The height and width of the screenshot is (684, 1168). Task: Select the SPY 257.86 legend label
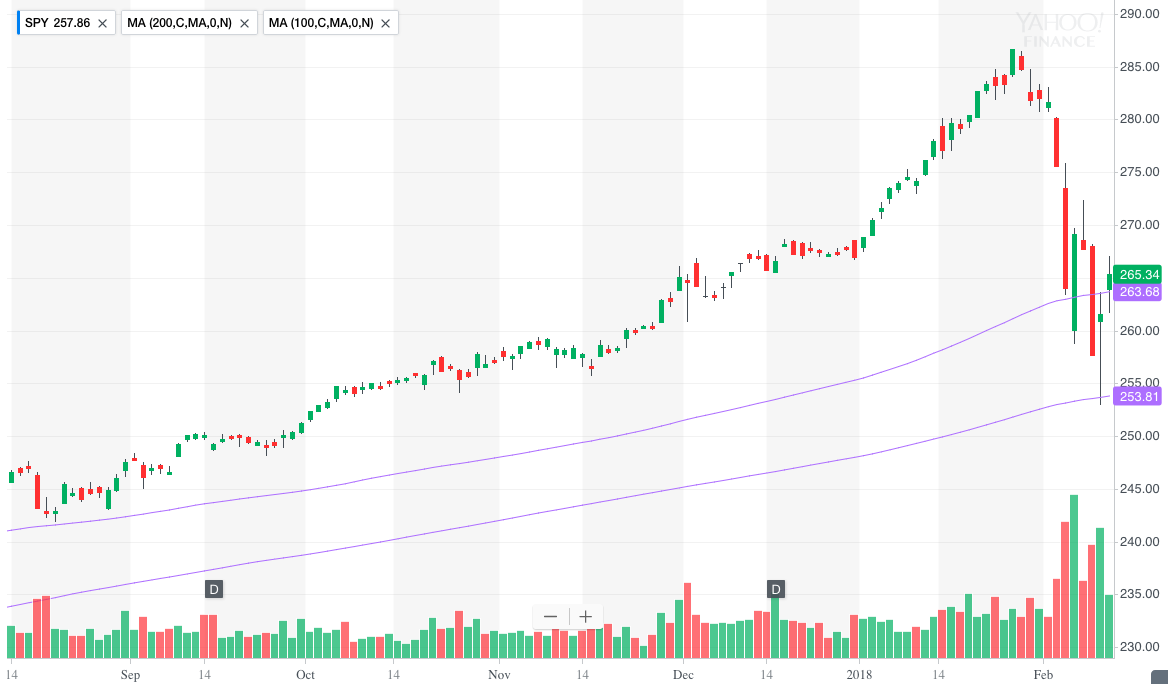(x=57, y=23)
